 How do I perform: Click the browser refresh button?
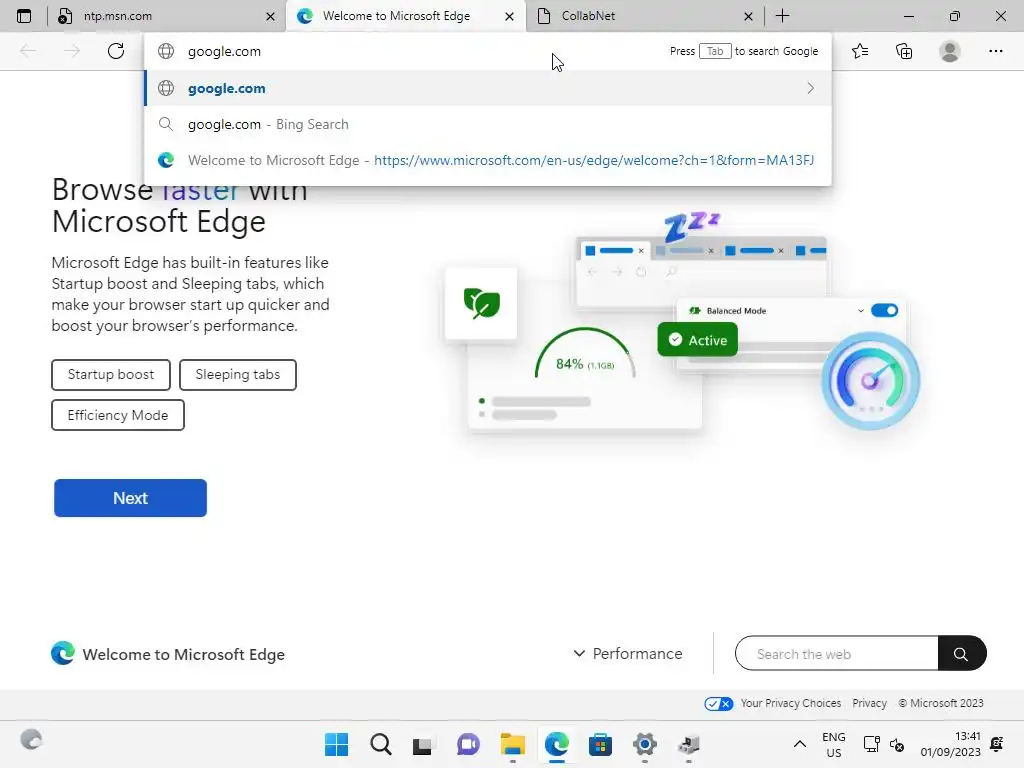tap(116, 51)
